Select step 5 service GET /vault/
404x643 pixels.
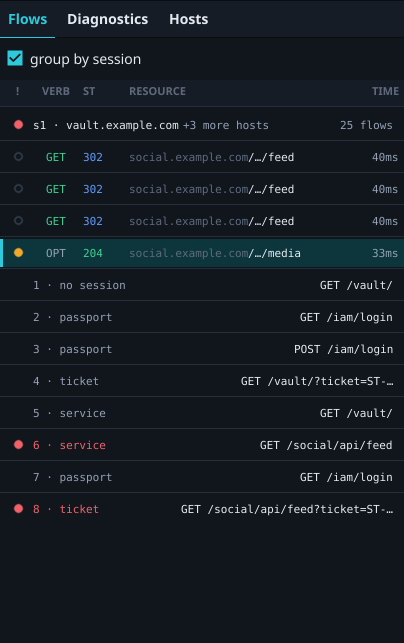(x=202, y=413)
